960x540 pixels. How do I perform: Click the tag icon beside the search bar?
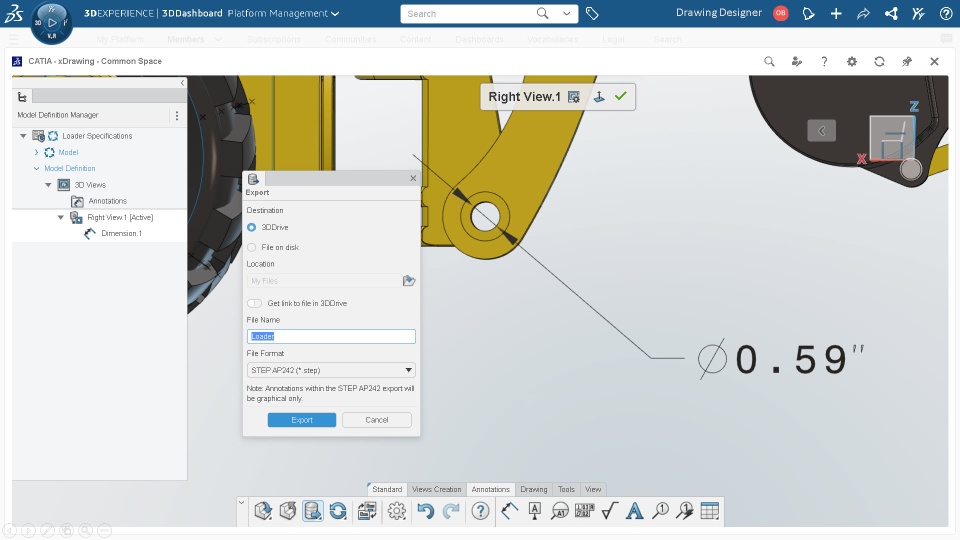(592, 13)
